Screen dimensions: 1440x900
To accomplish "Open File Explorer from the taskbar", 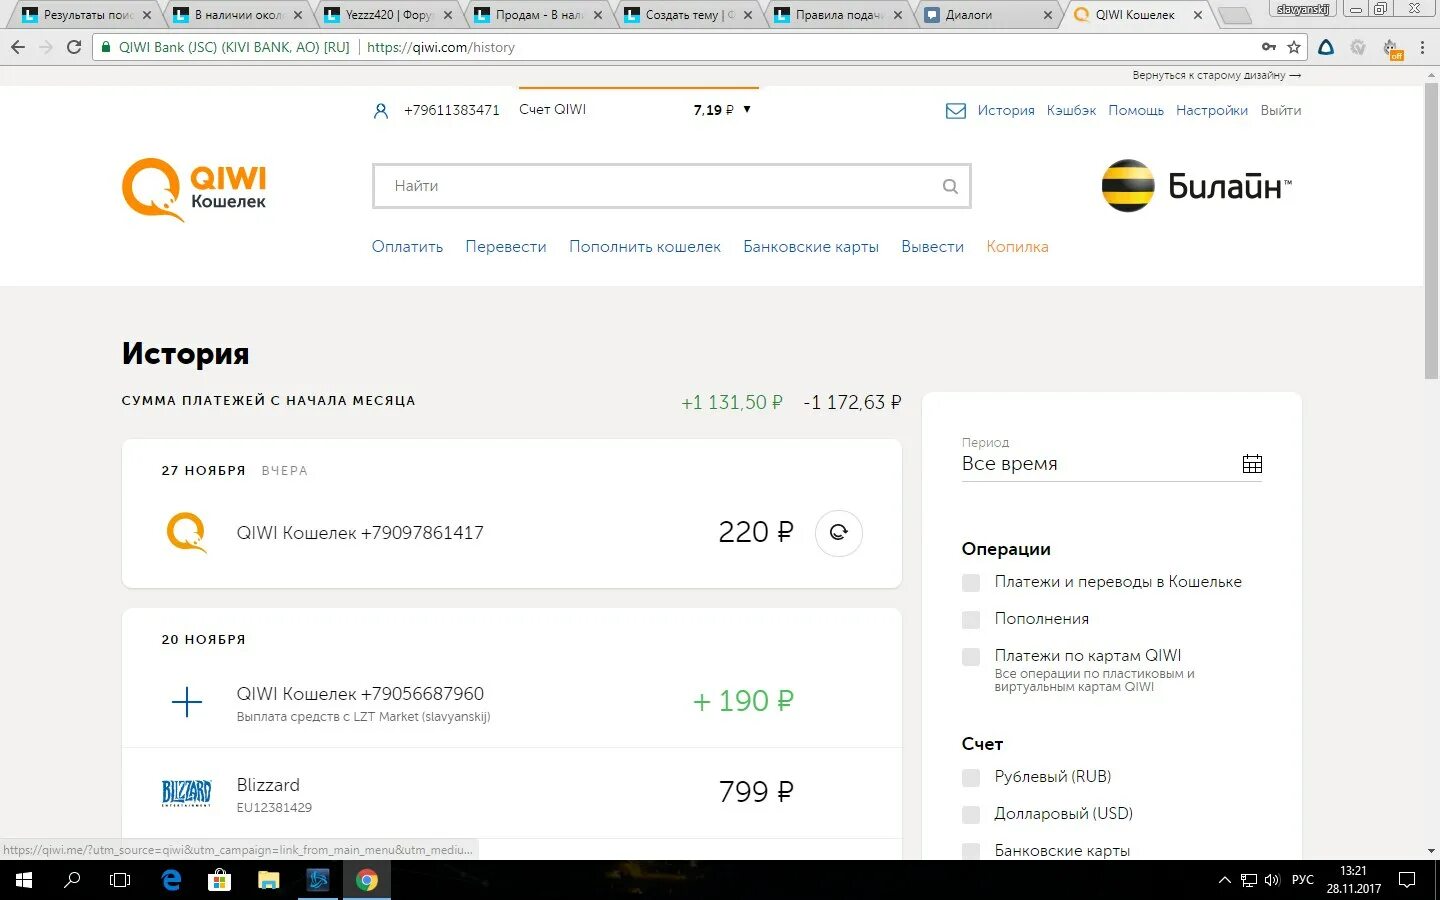I will coord(268,880).
